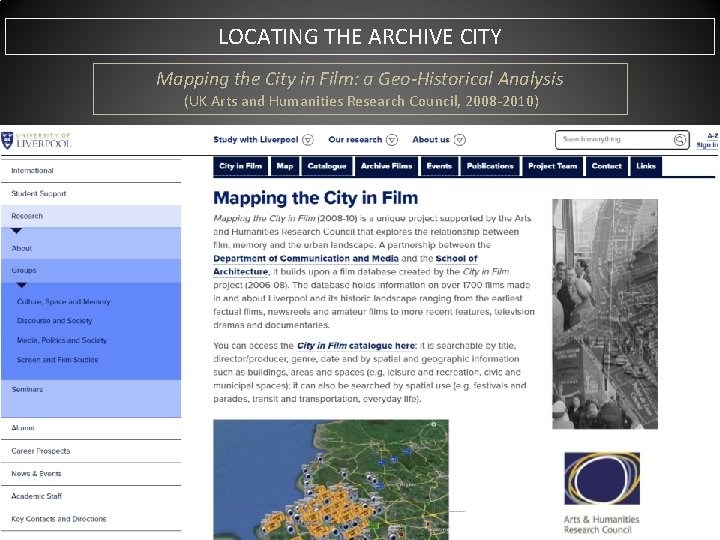Follow the Department of Communication and Media link

306,259
